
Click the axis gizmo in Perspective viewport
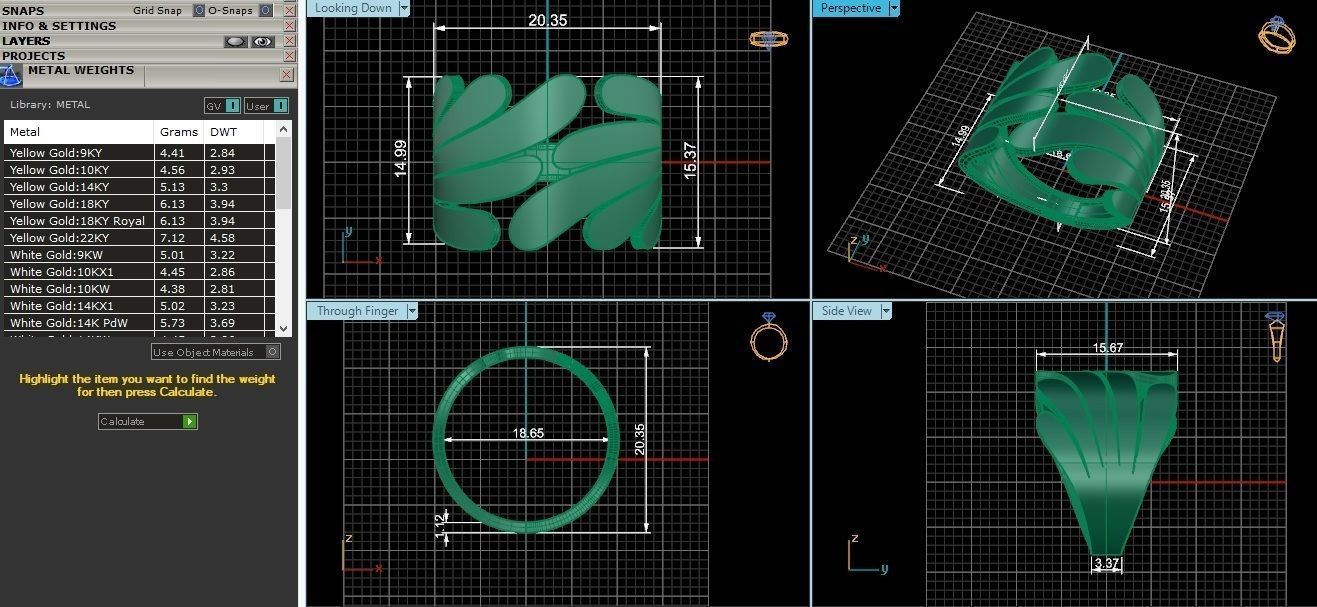[x=866, y=252]
